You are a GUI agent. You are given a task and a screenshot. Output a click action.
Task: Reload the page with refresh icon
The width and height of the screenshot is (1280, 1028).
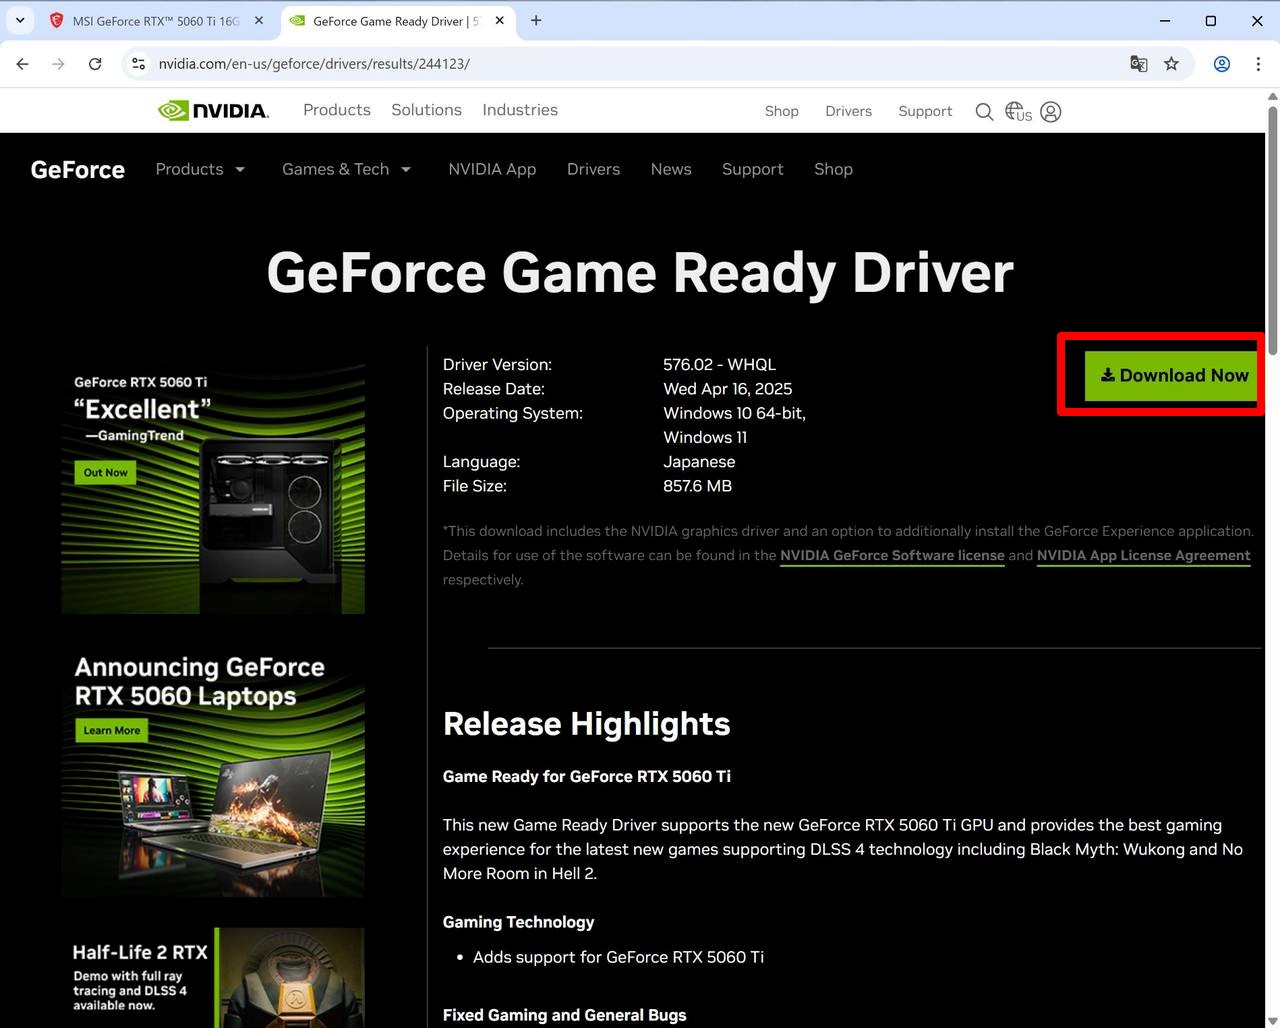(x=95, y=64)
